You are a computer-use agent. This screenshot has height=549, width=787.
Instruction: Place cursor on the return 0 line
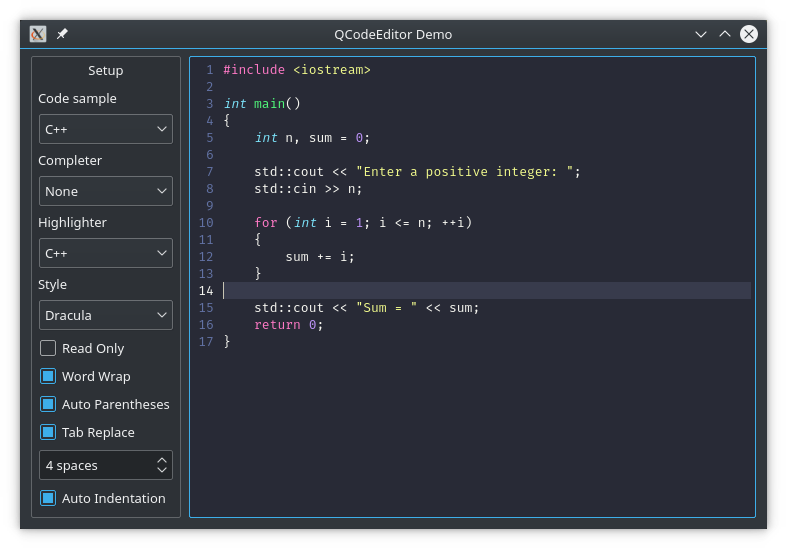click(288, 325)
